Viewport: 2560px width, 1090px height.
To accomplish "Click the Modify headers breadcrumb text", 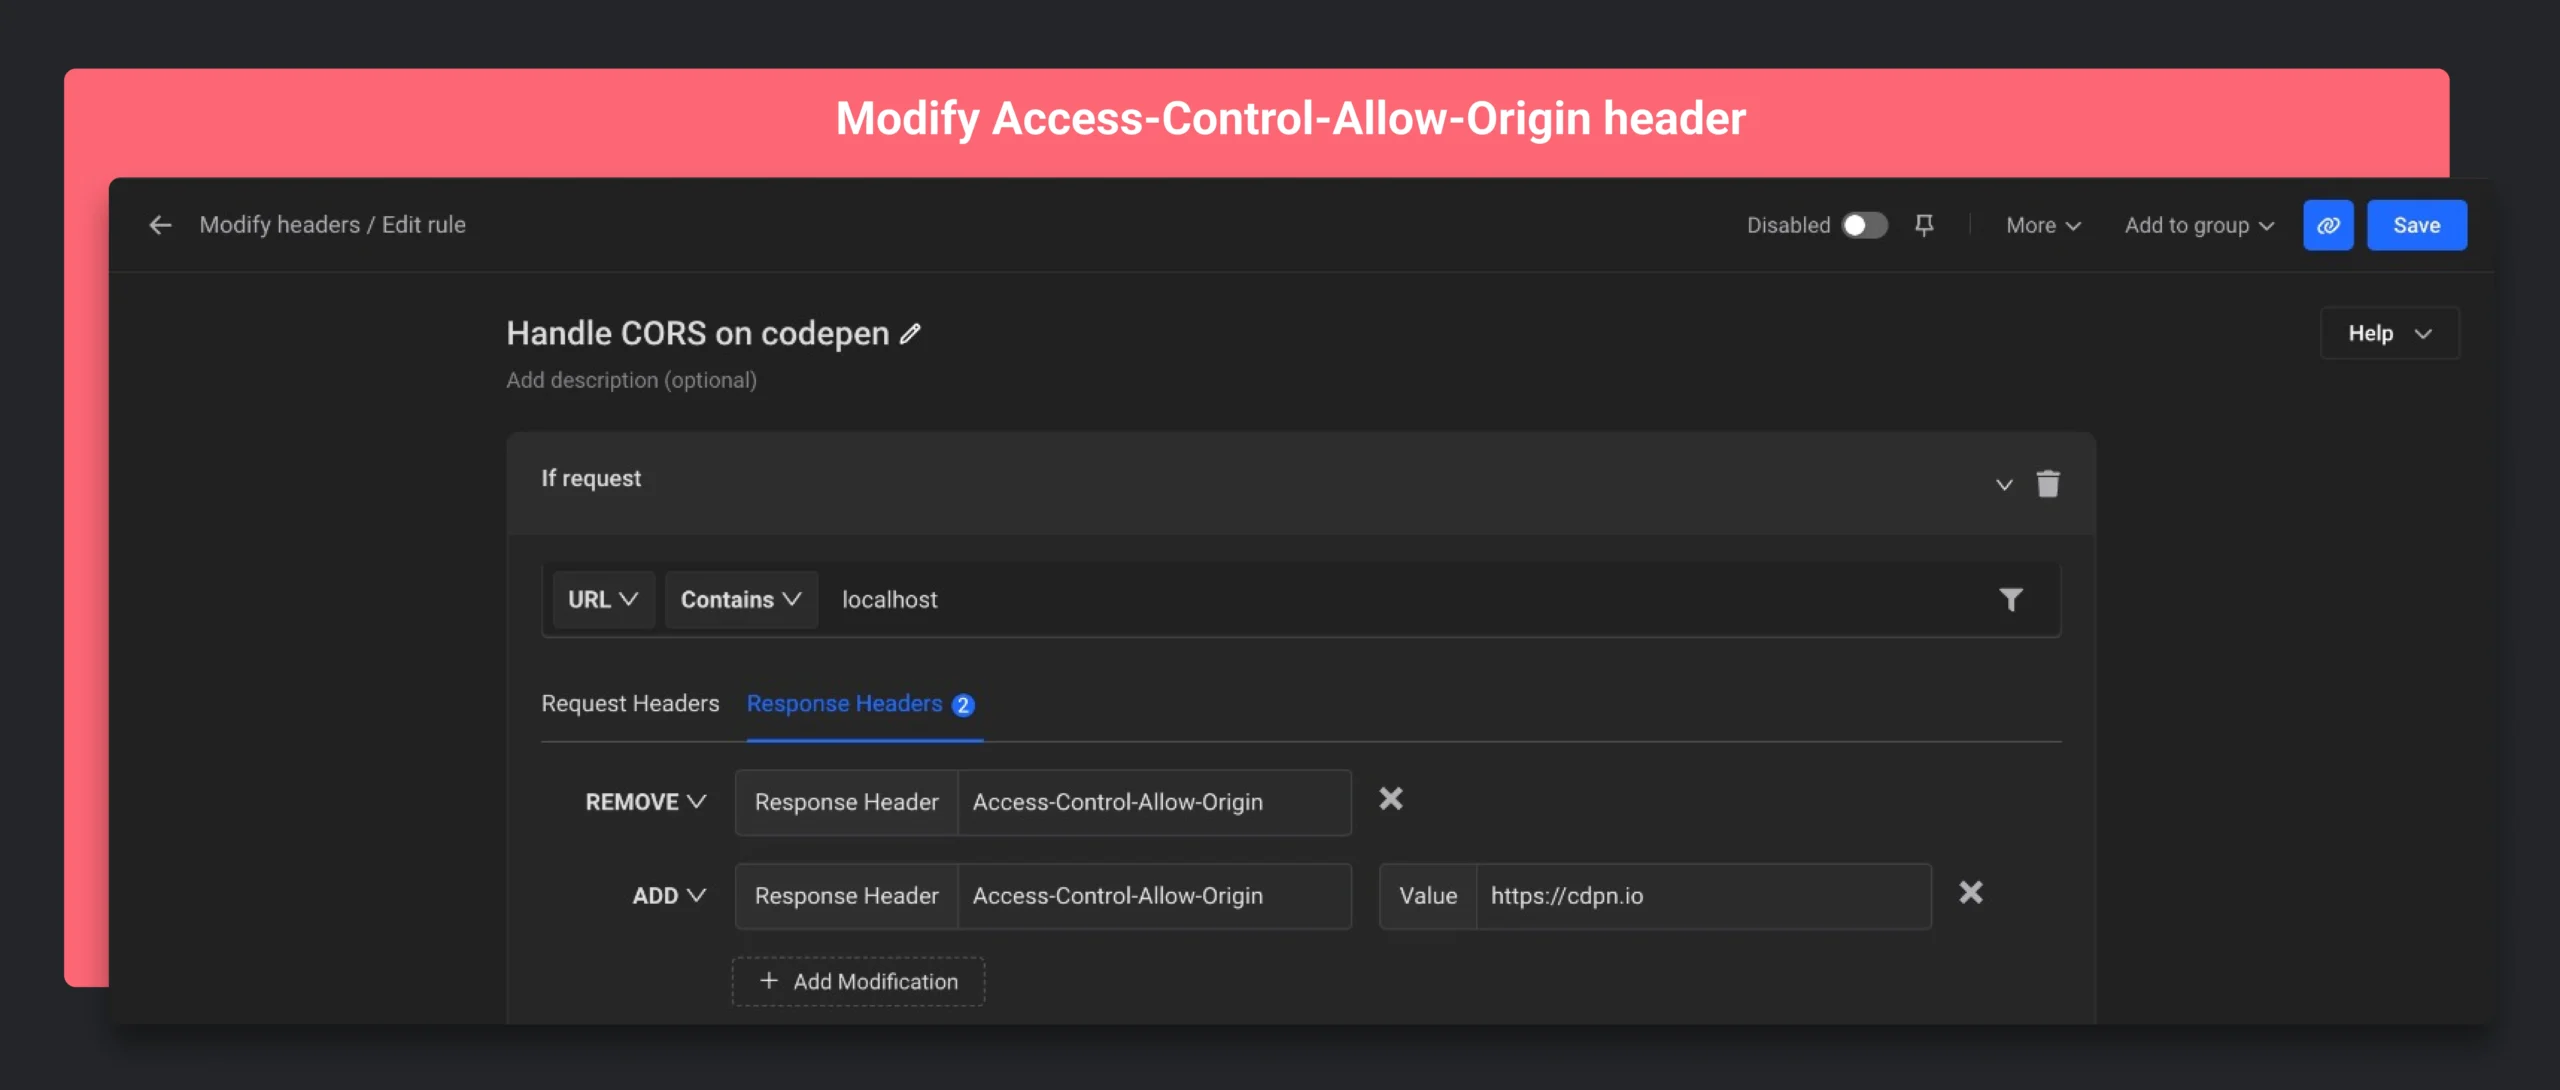I will click(279, 225).
